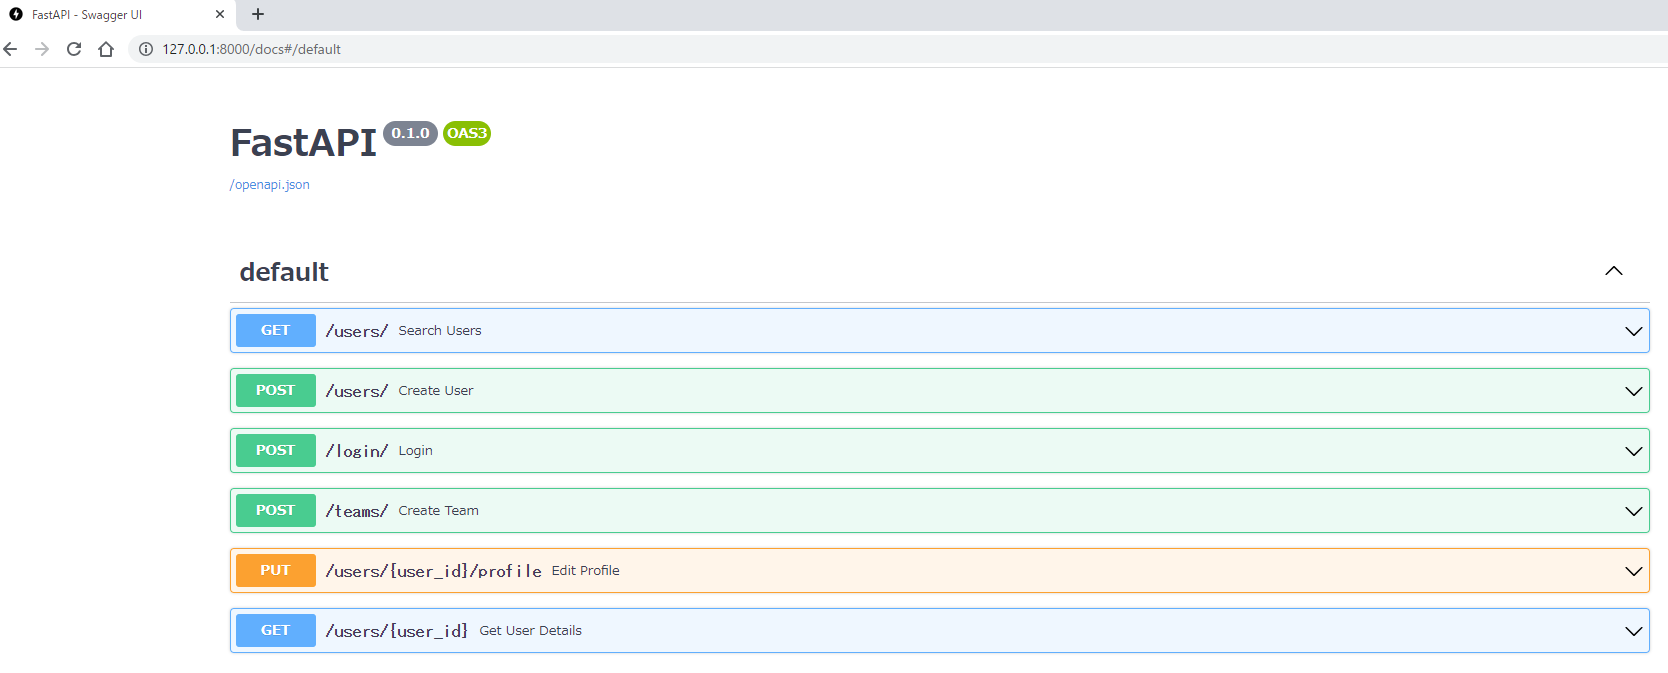Expand POST /users/ Create User chevron
1668x673 pixels.
[x=1634, y=391]
